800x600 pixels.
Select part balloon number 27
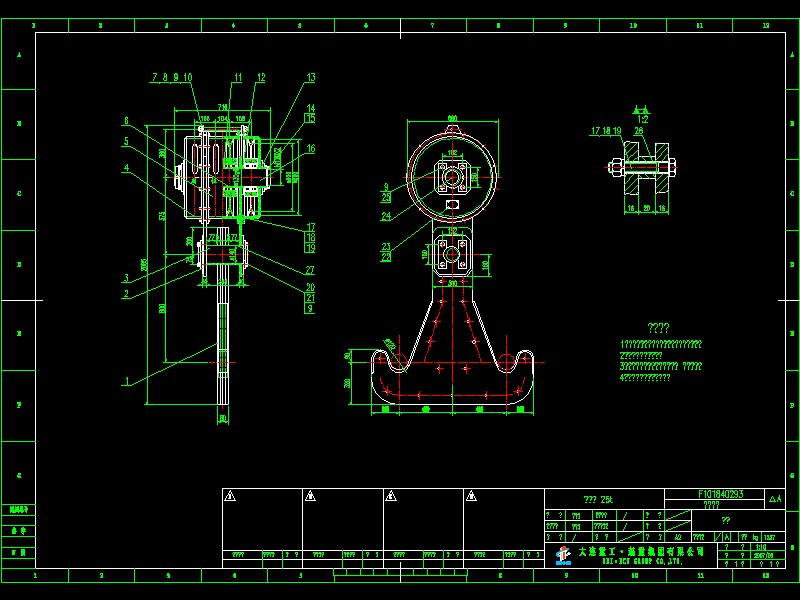tap(310, 270)
